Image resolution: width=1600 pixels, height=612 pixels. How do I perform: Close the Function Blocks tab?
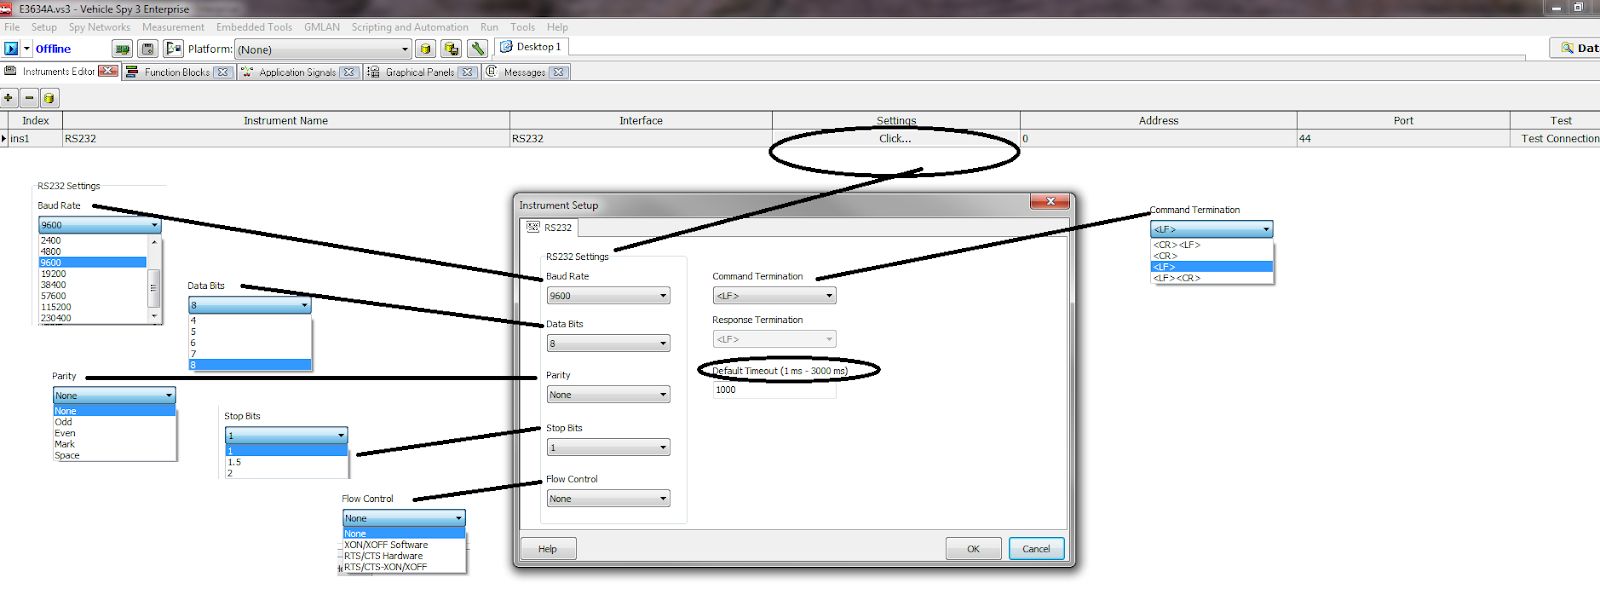(223, 72)
